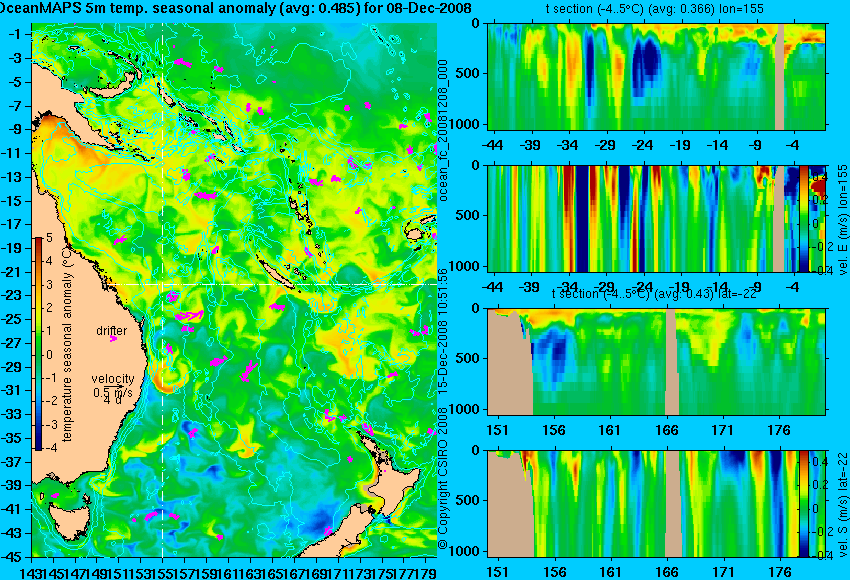The image size is (850, 580).
Task: Click the '-24' tick under the top temperature section
Action: click(x=642, y=145)
